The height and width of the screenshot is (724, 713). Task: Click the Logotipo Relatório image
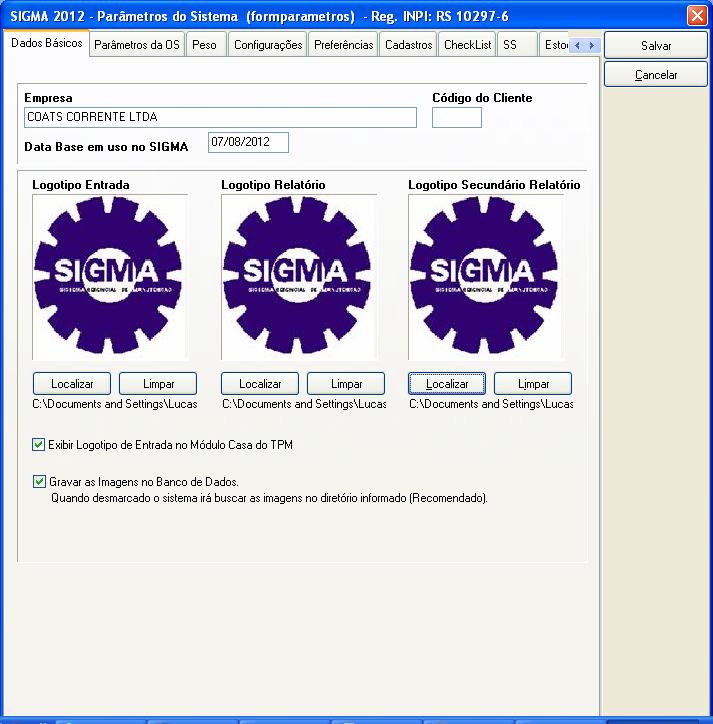pyautogui.click(x=299, y=277)
